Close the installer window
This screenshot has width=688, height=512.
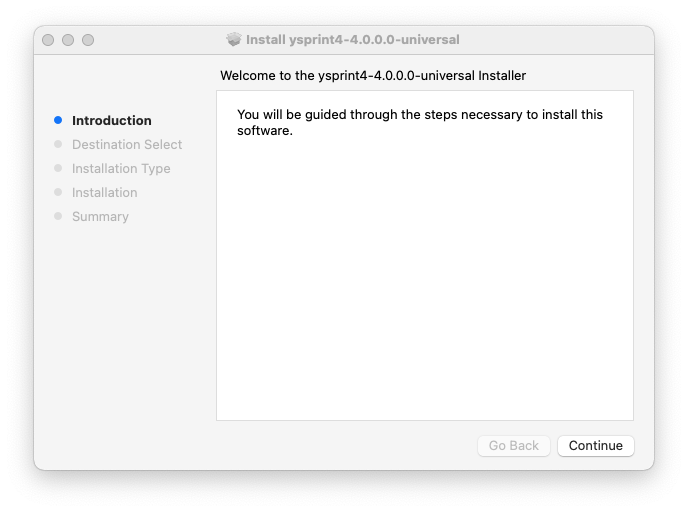tap(48, 40)
